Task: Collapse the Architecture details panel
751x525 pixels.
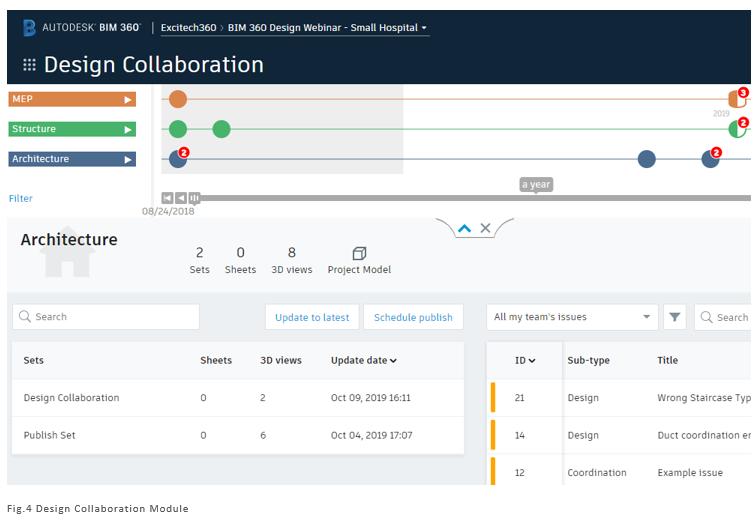Action: pyautogui.click(x=464, y=228)
